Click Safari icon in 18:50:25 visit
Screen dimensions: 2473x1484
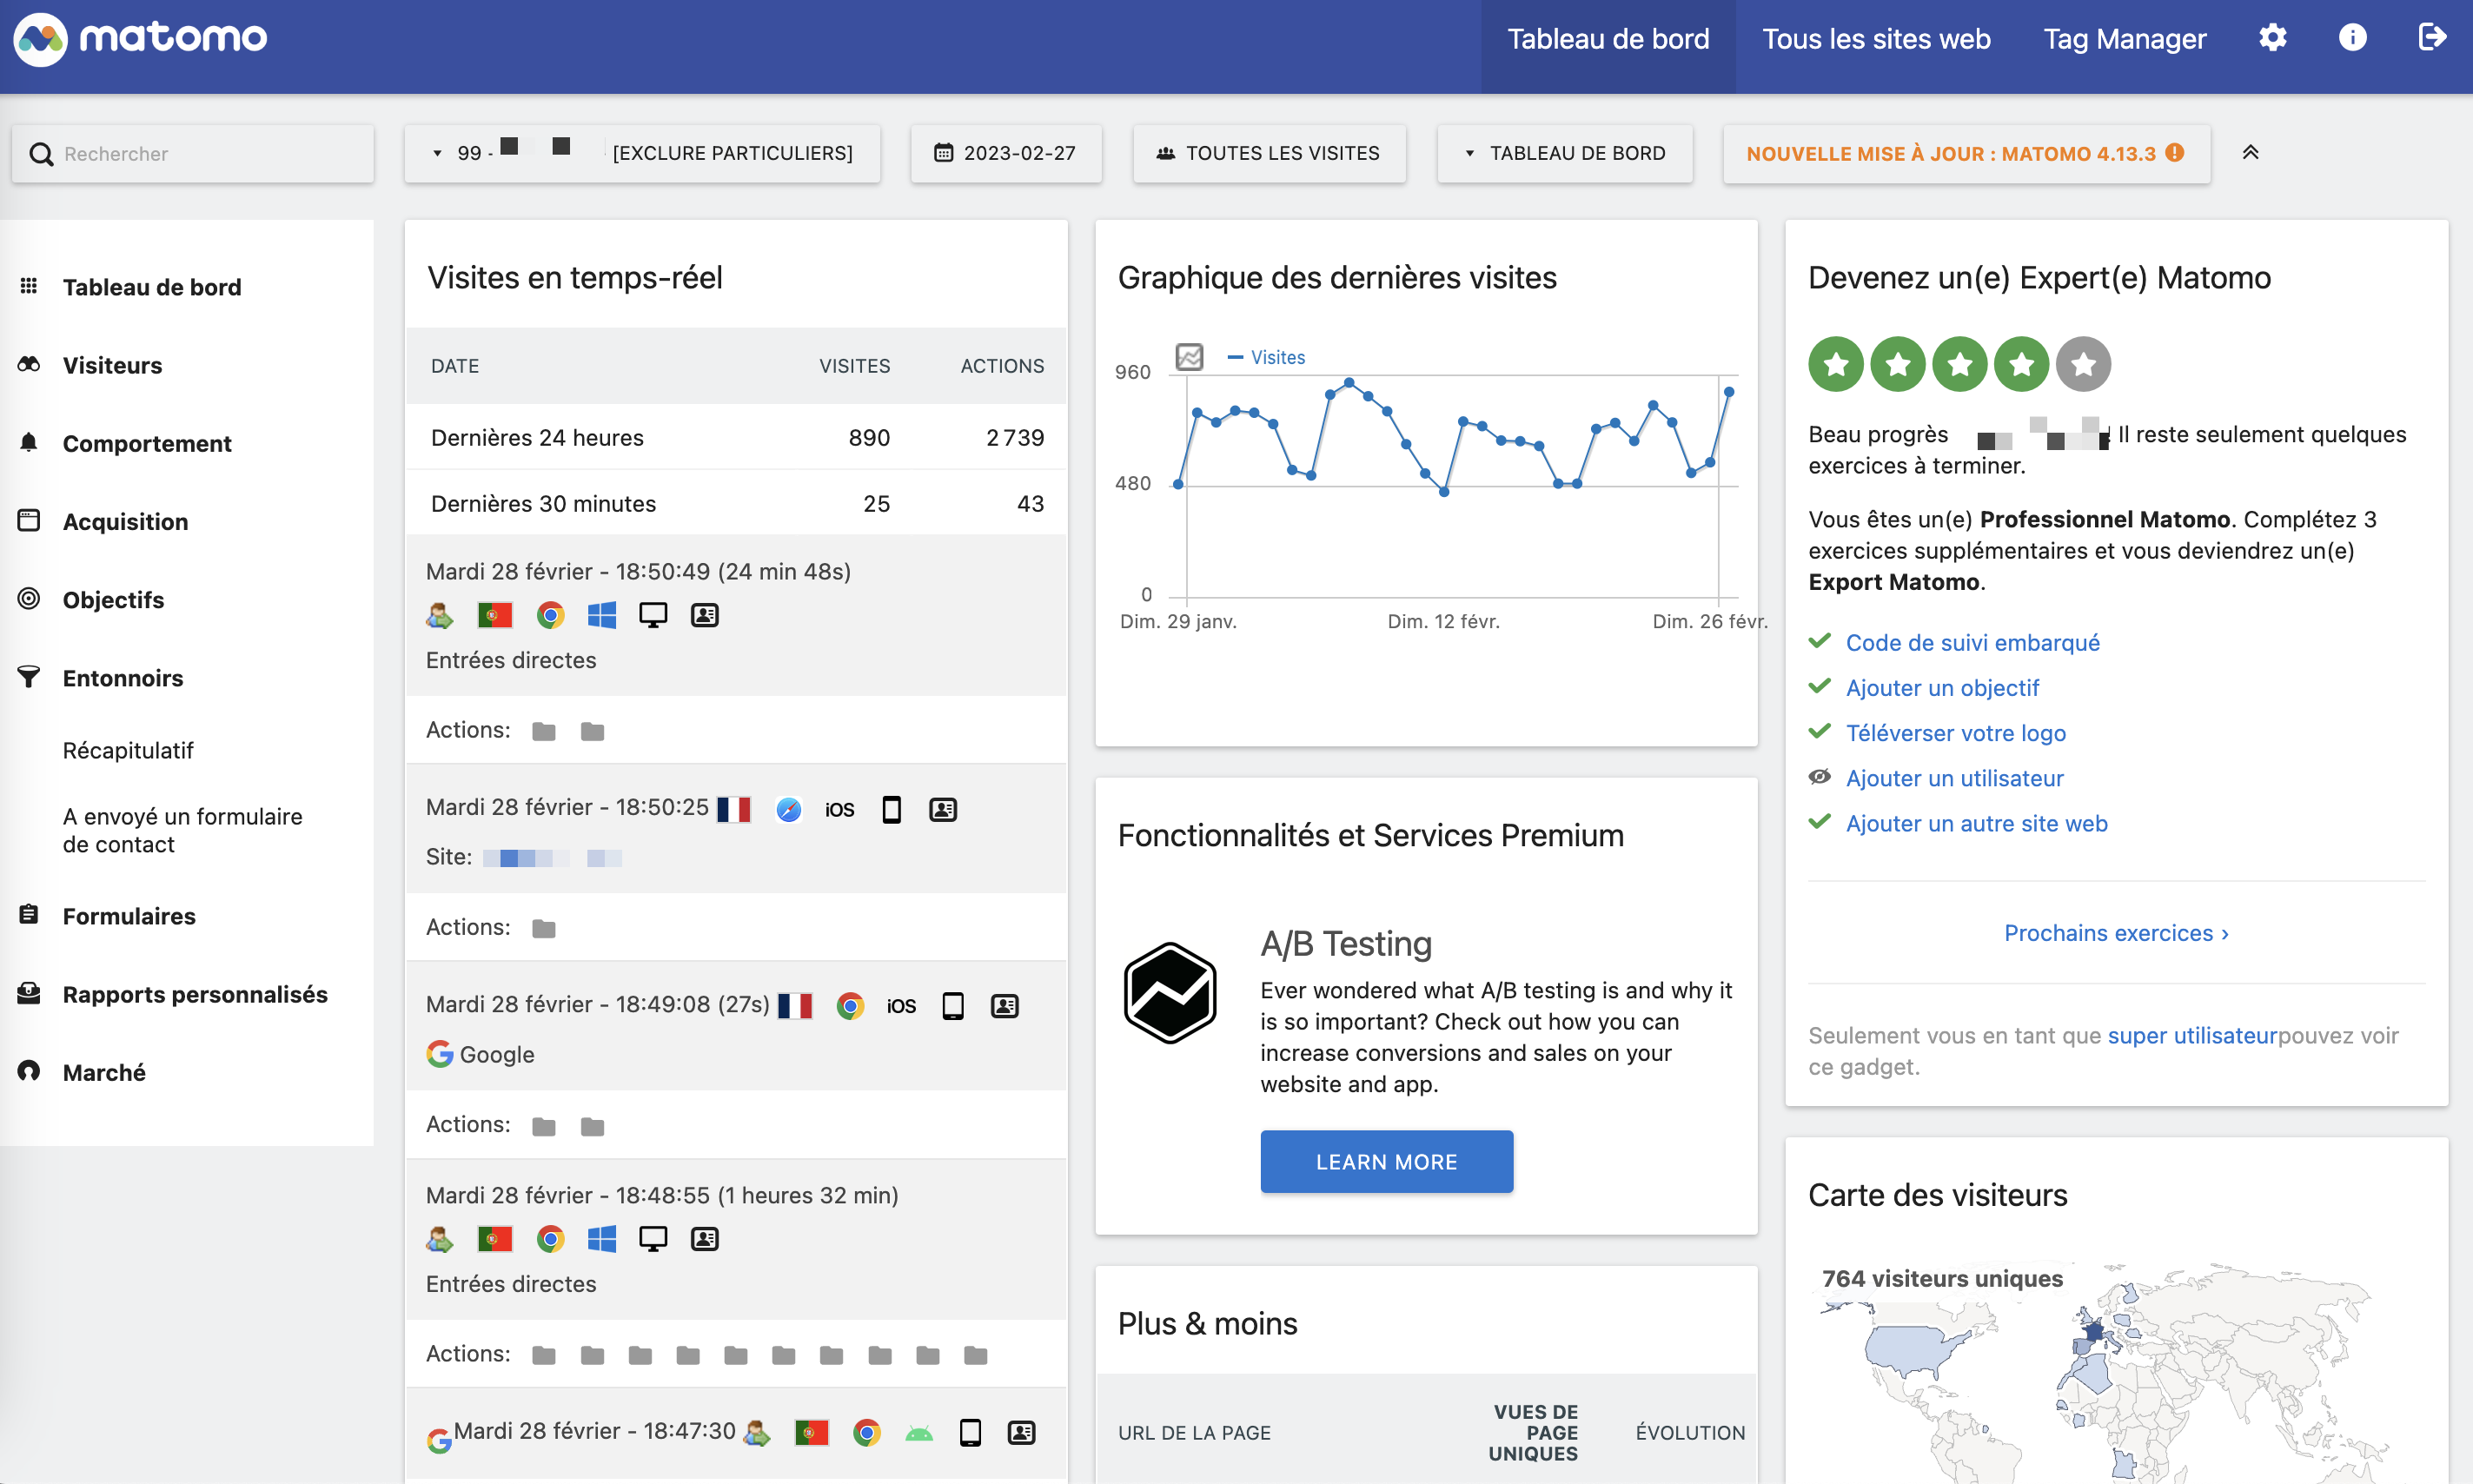tap(789, 809)
